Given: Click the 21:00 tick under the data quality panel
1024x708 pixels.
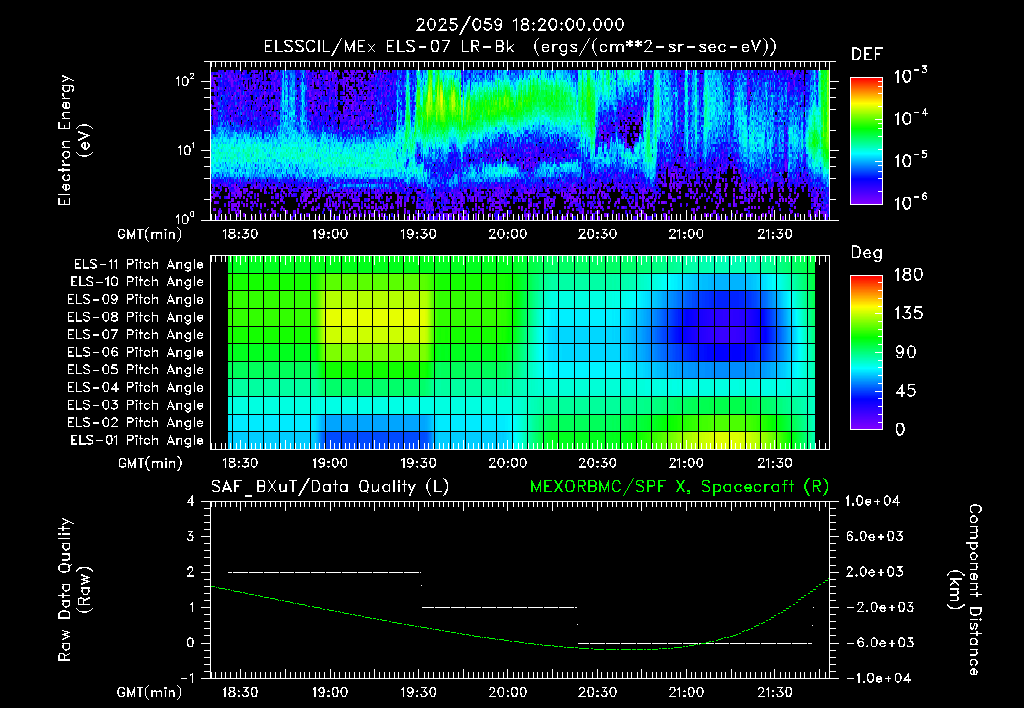Looking at the screenshot, I should coord(686,692).
